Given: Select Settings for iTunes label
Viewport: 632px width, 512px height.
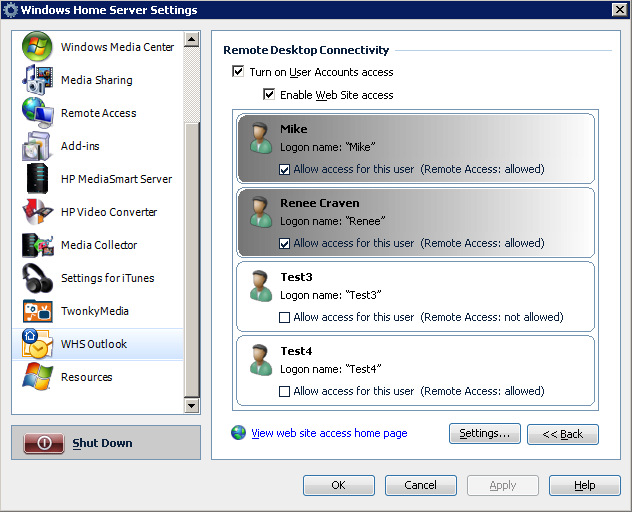Looking at the screenshot, I should [x=108, y=278].
